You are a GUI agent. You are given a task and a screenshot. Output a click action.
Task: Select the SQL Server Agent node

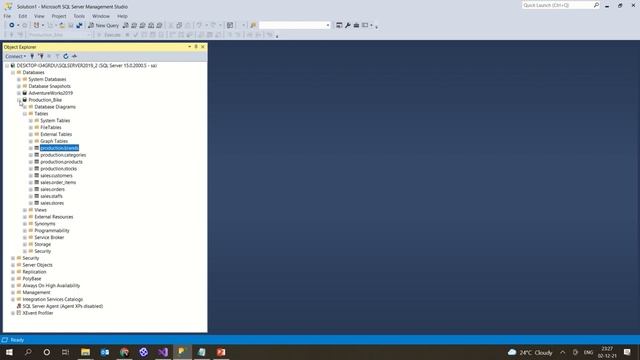pyautogui.click(x=62, y=306)
